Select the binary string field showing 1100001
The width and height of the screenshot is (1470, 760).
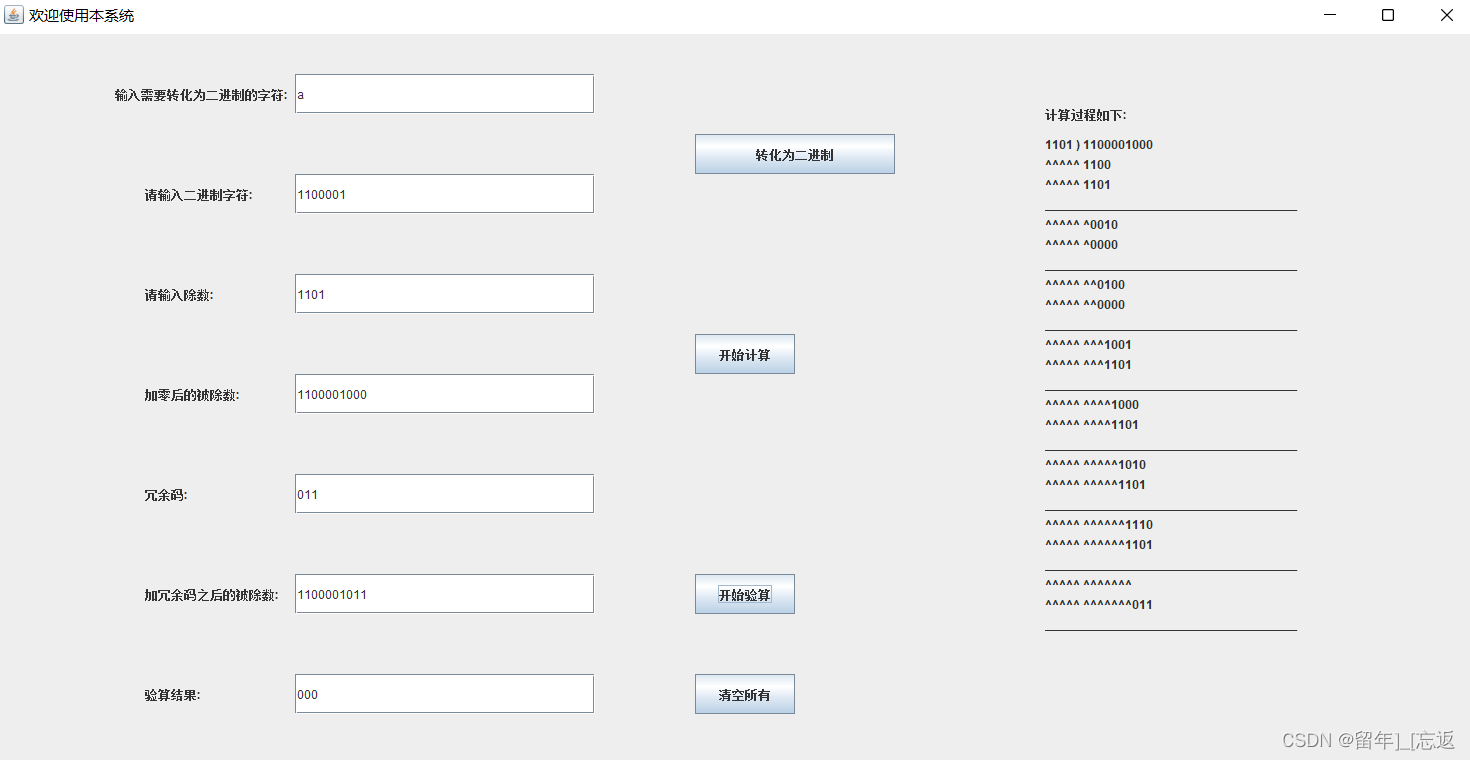pyautogui.click(x=444, y=194)
